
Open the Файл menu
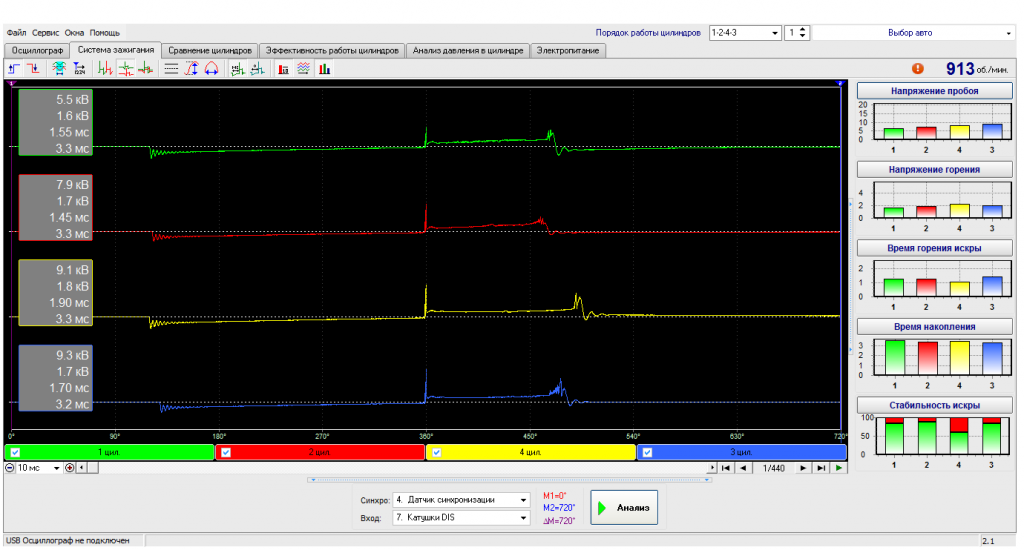pyautogui.click(x=16, y=33)
